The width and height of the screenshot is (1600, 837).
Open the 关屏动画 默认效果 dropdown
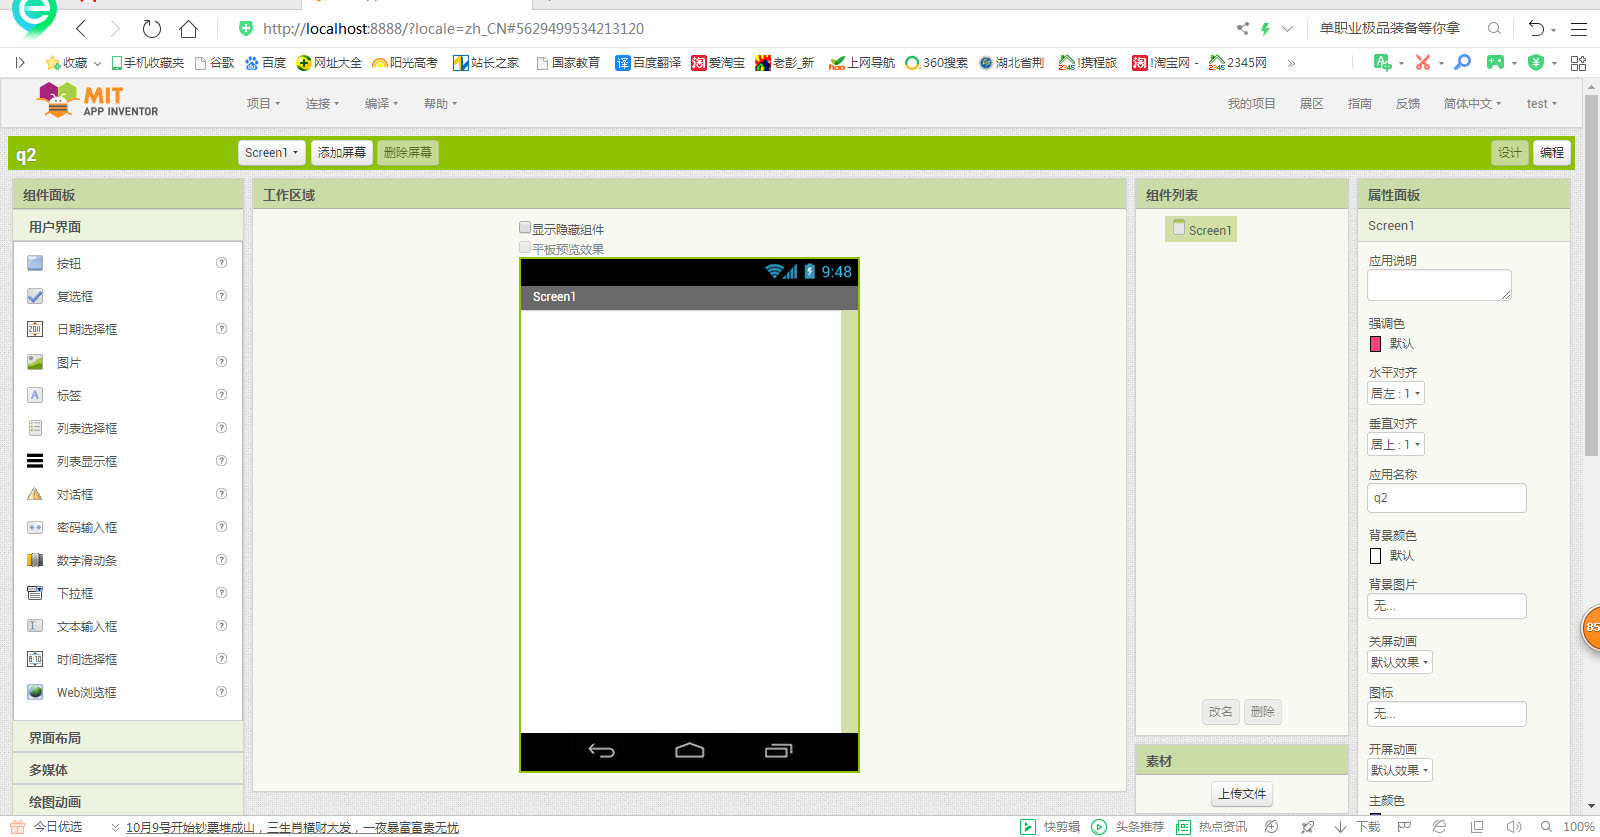(1400, 663)
